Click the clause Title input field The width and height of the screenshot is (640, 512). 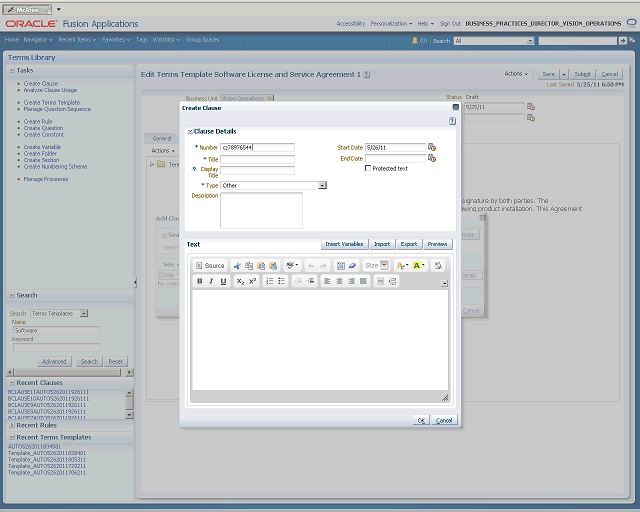[x=257, y=159]
